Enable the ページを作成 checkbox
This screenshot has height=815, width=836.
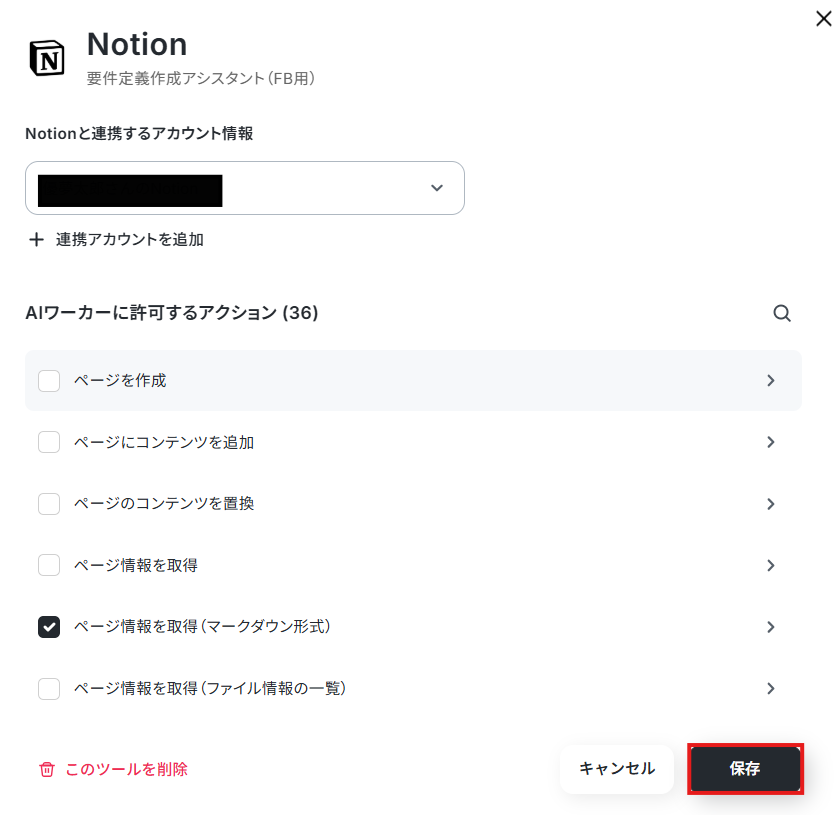(49, 381)
